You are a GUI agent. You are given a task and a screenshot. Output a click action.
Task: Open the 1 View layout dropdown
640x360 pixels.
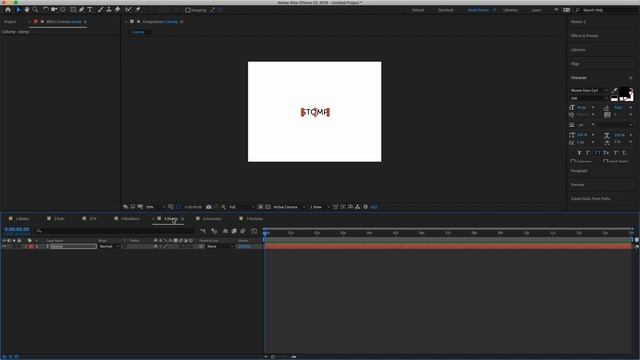pos(320,207)
